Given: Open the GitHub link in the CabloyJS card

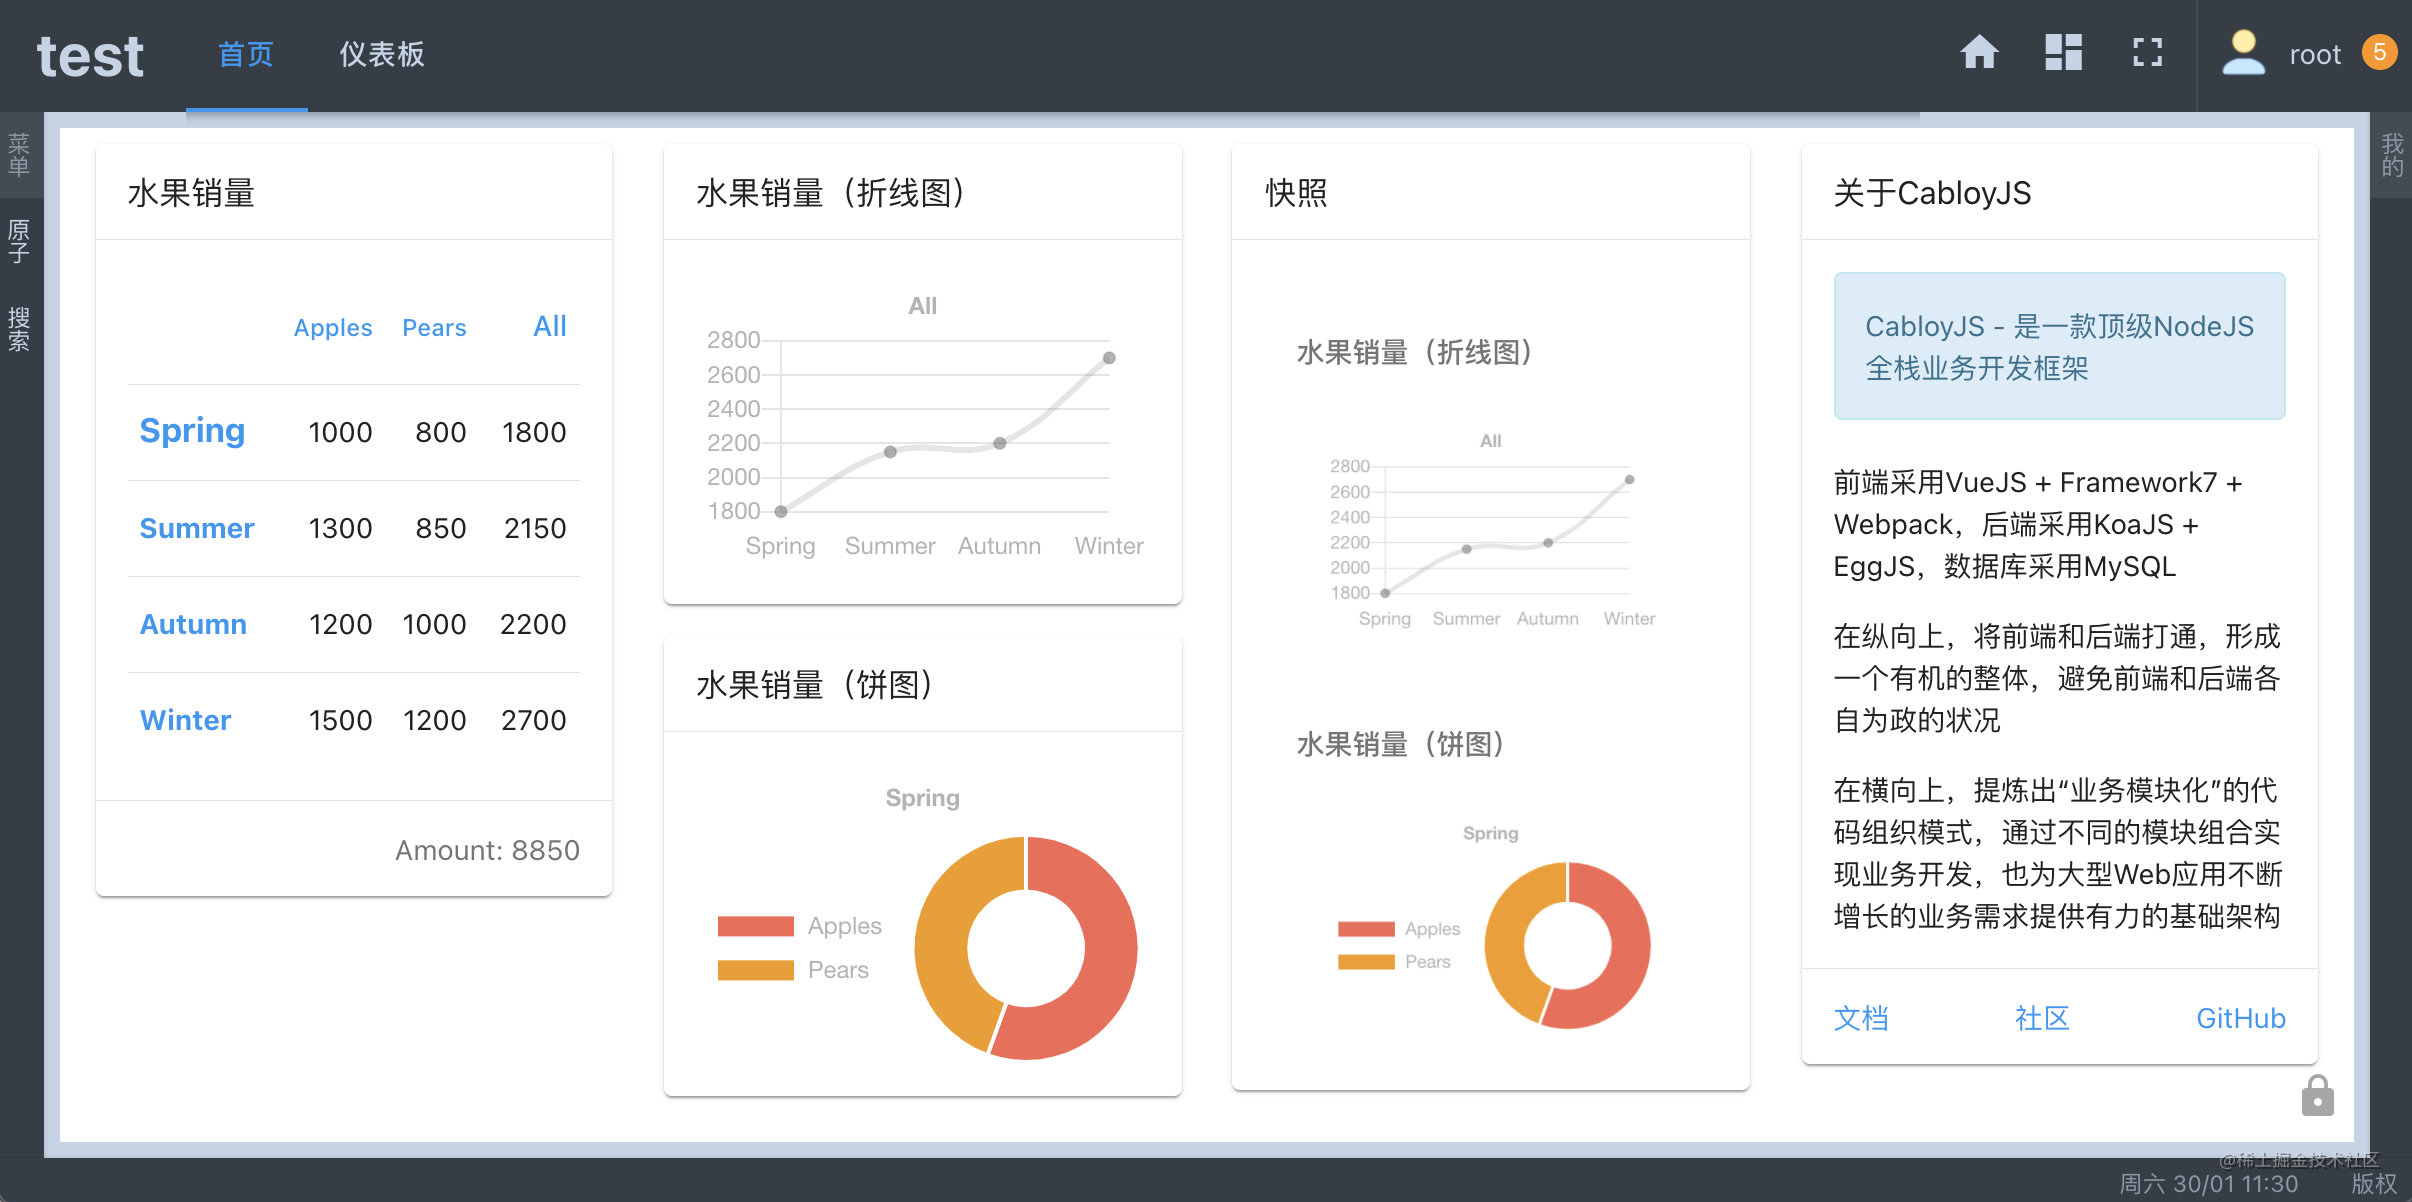Looking at the screenshot, I should click(x=2240, y=1017).
